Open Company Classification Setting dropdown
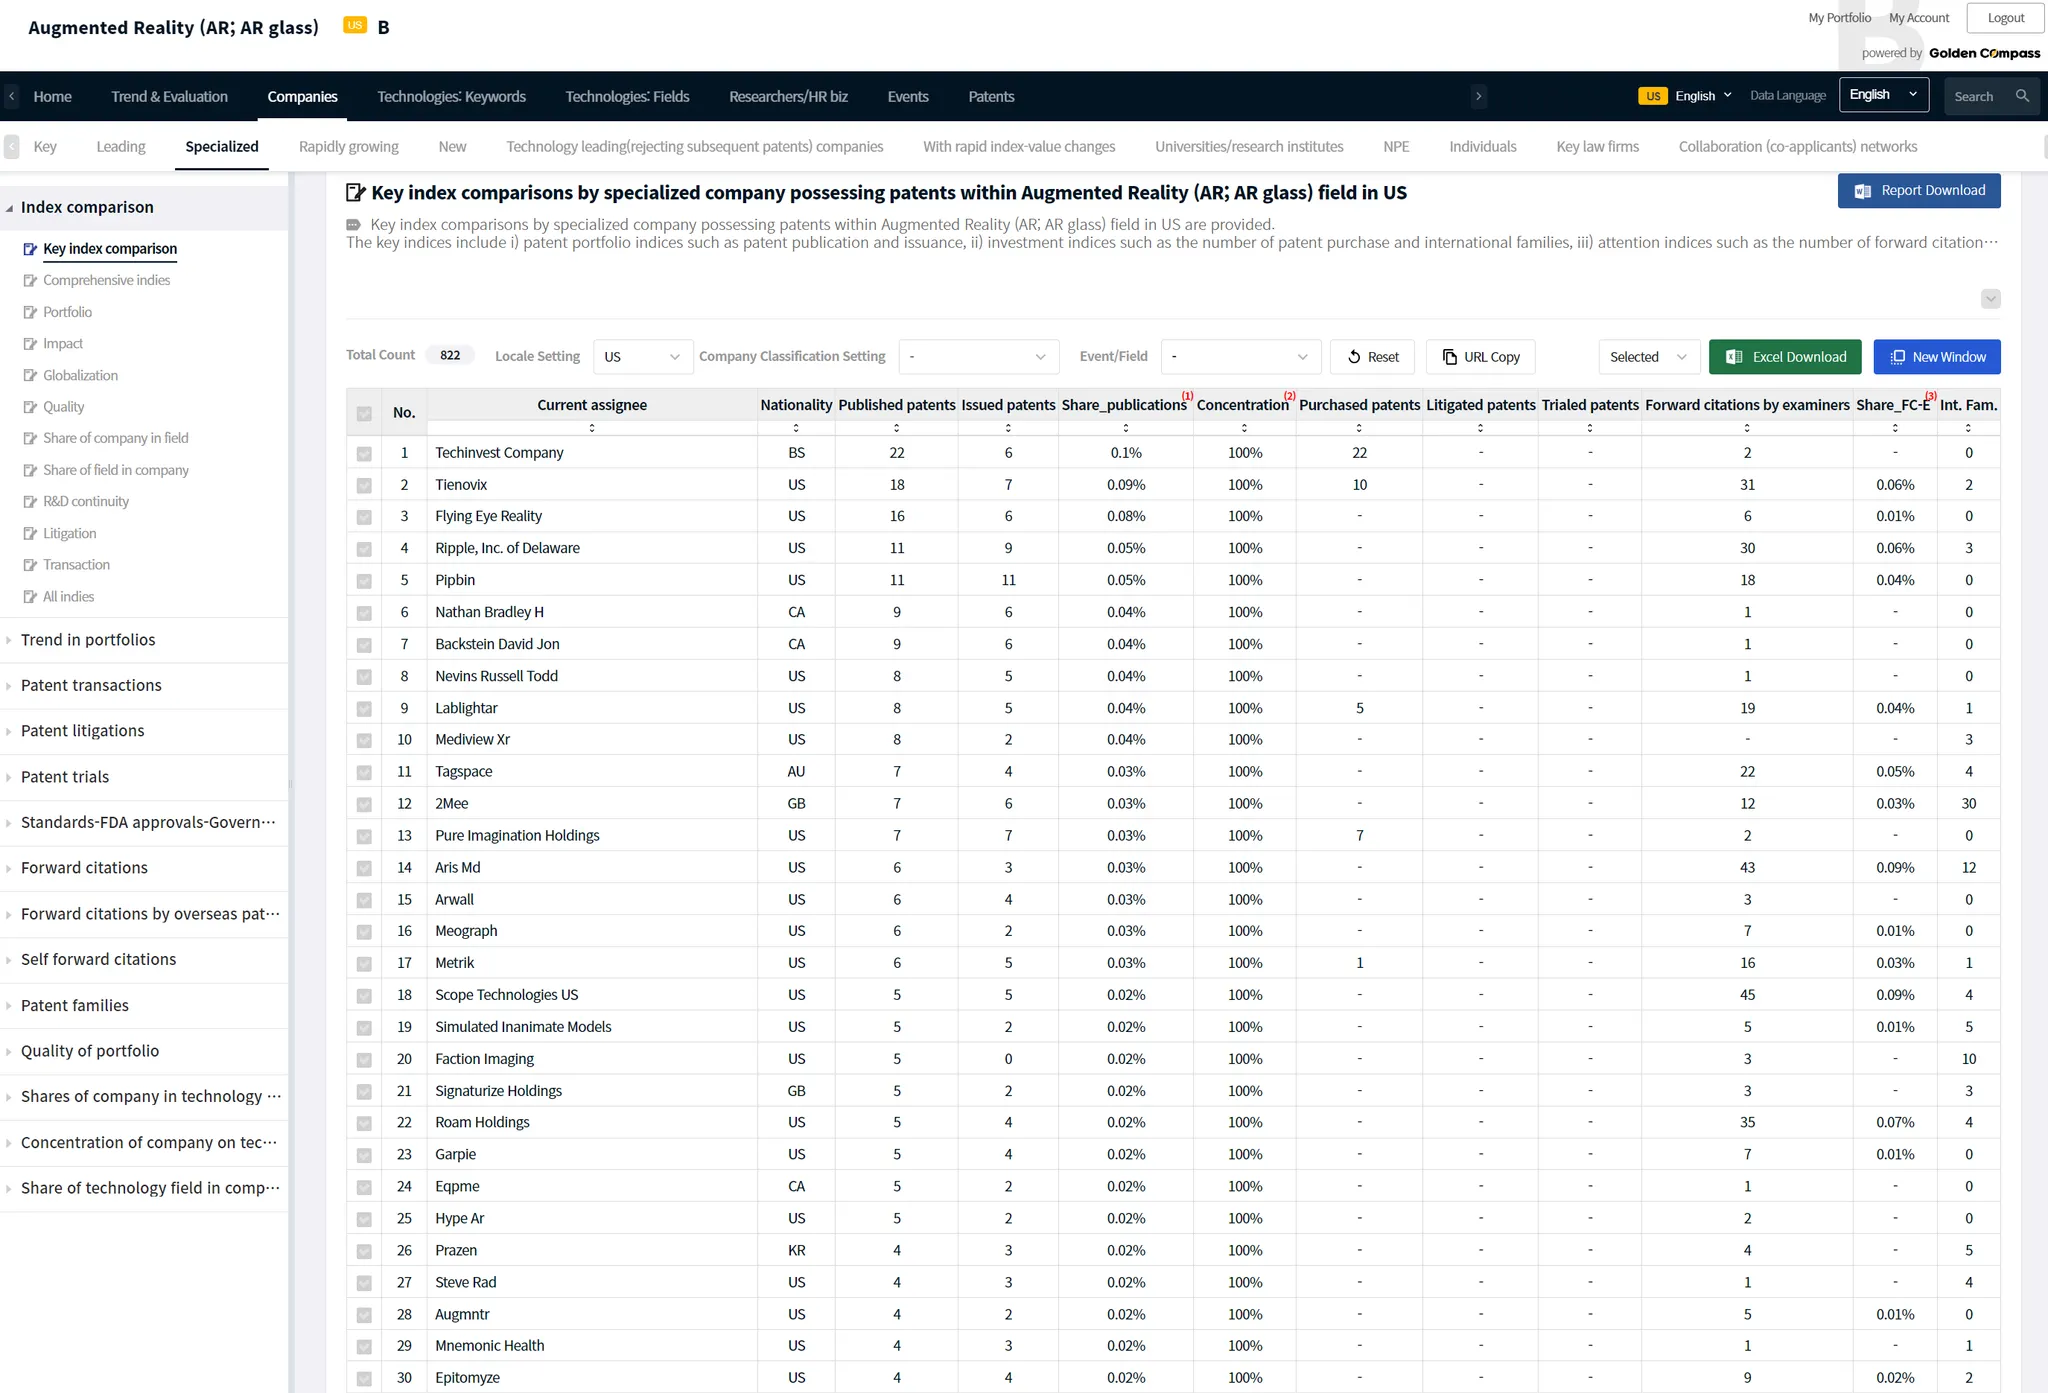2048x1393 pixels. [977, 357]
